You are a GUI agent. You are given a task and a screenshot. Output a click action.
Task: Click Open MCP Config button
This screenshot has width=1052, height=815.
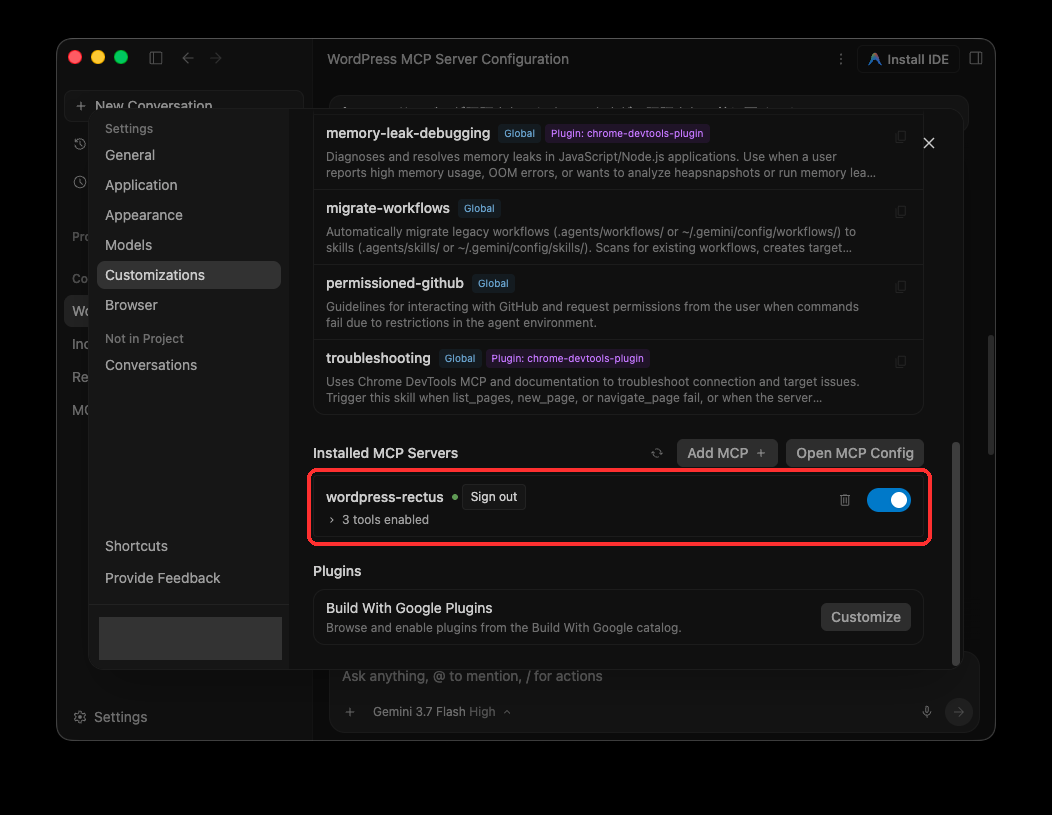click(854, 453)
